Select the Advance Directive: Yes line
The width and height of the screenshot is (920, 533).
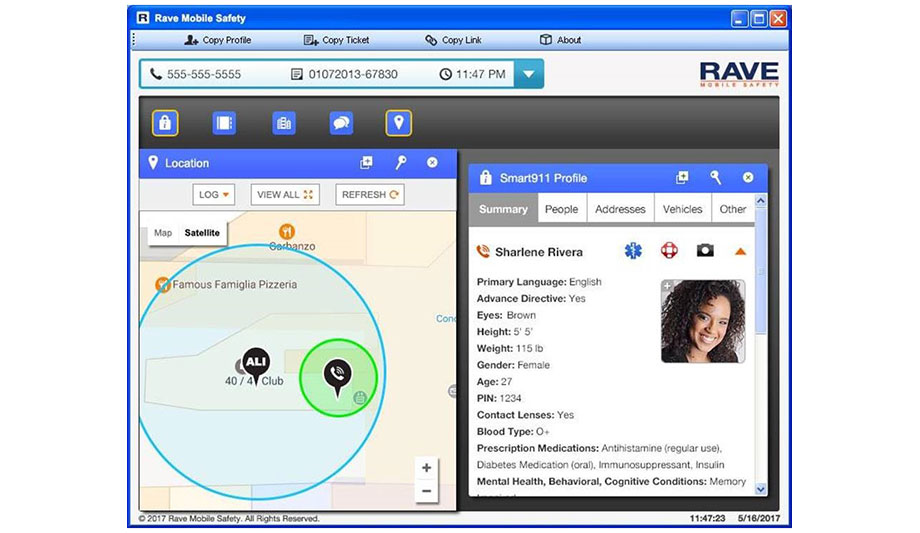pos(531,298)
